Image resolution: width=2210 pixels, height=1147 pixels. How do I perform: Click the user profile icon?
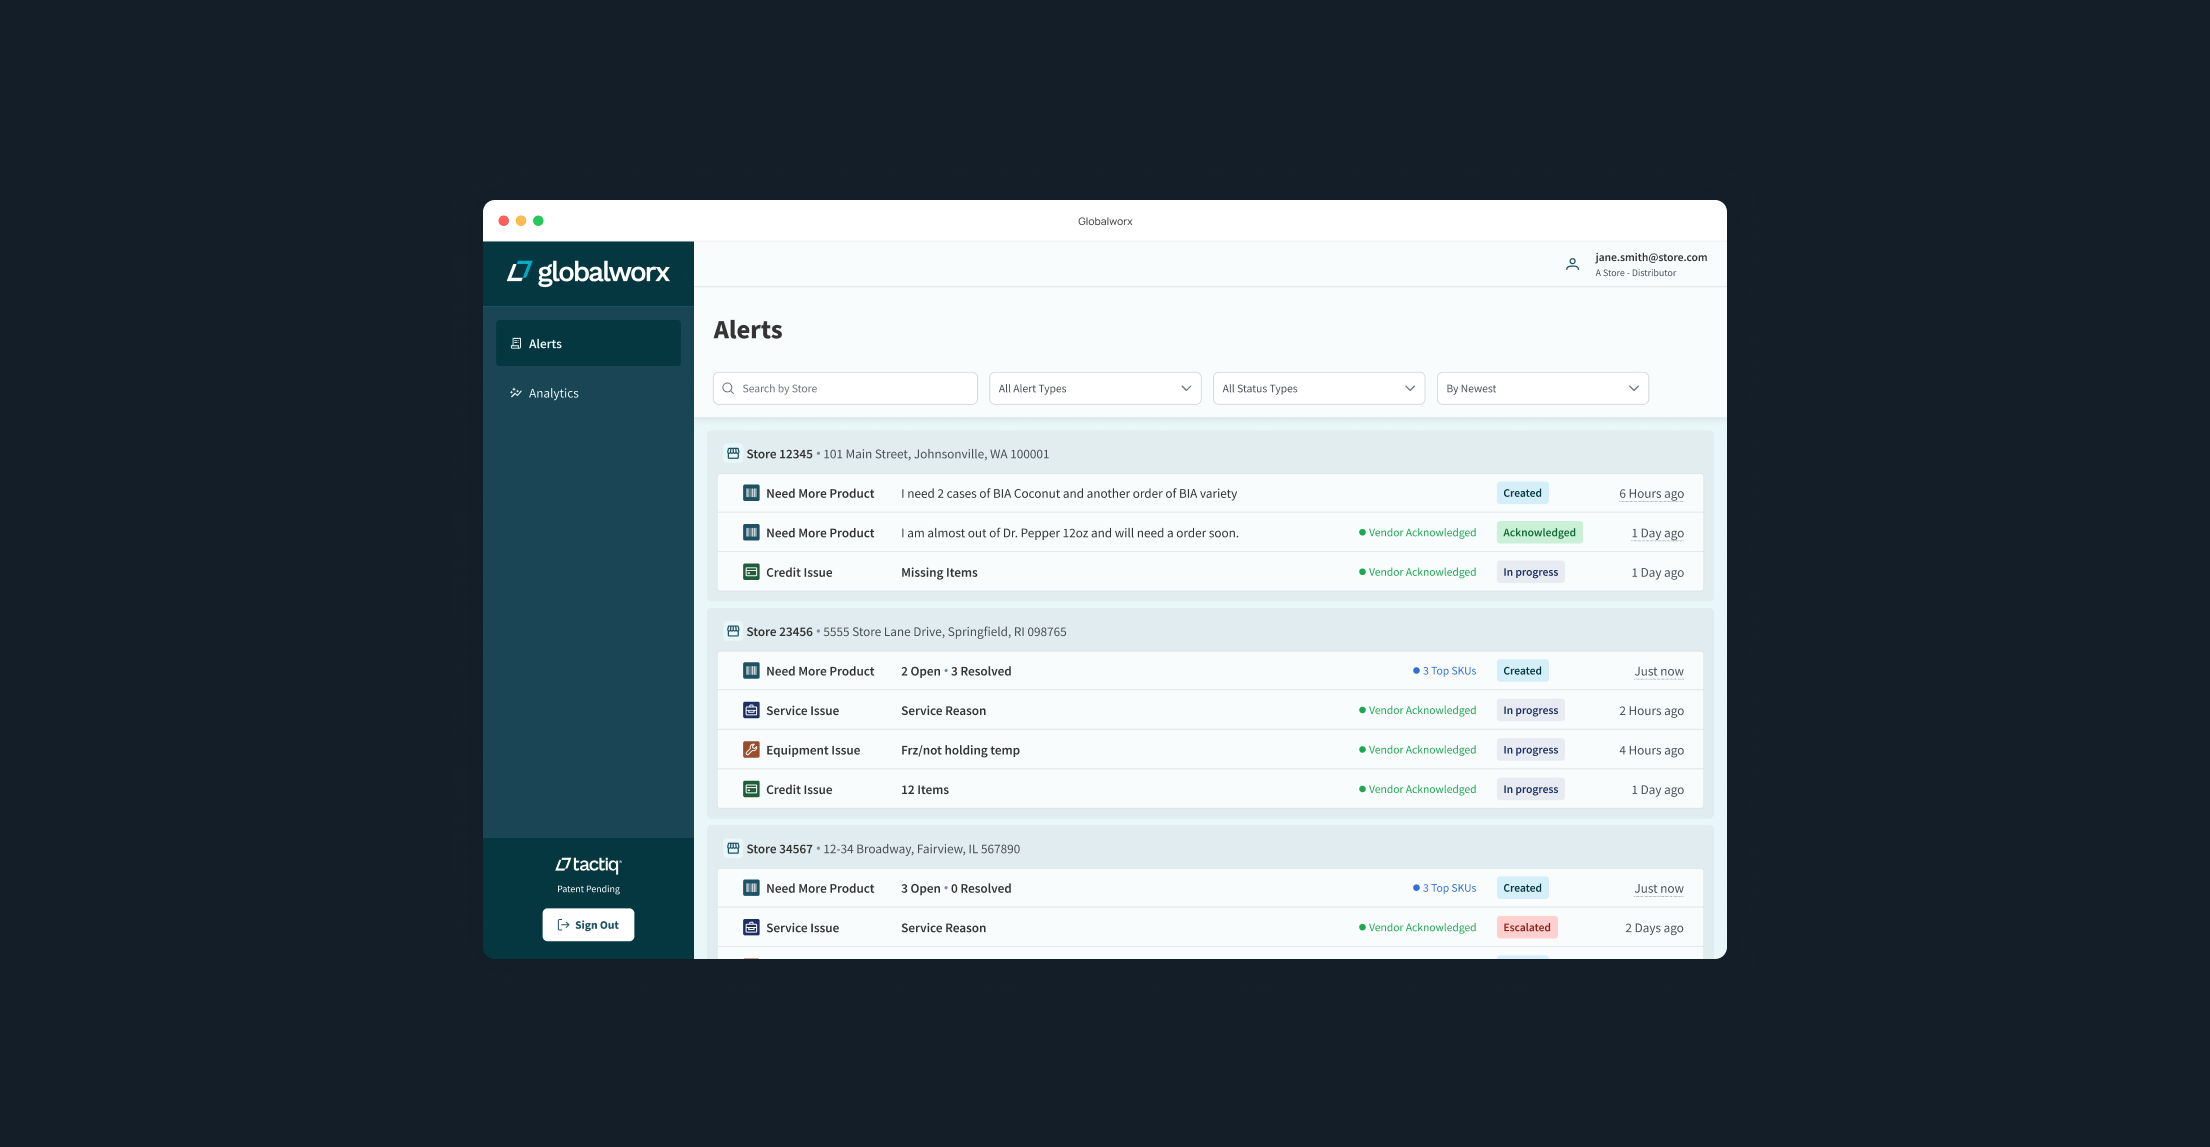(1572, 265)
